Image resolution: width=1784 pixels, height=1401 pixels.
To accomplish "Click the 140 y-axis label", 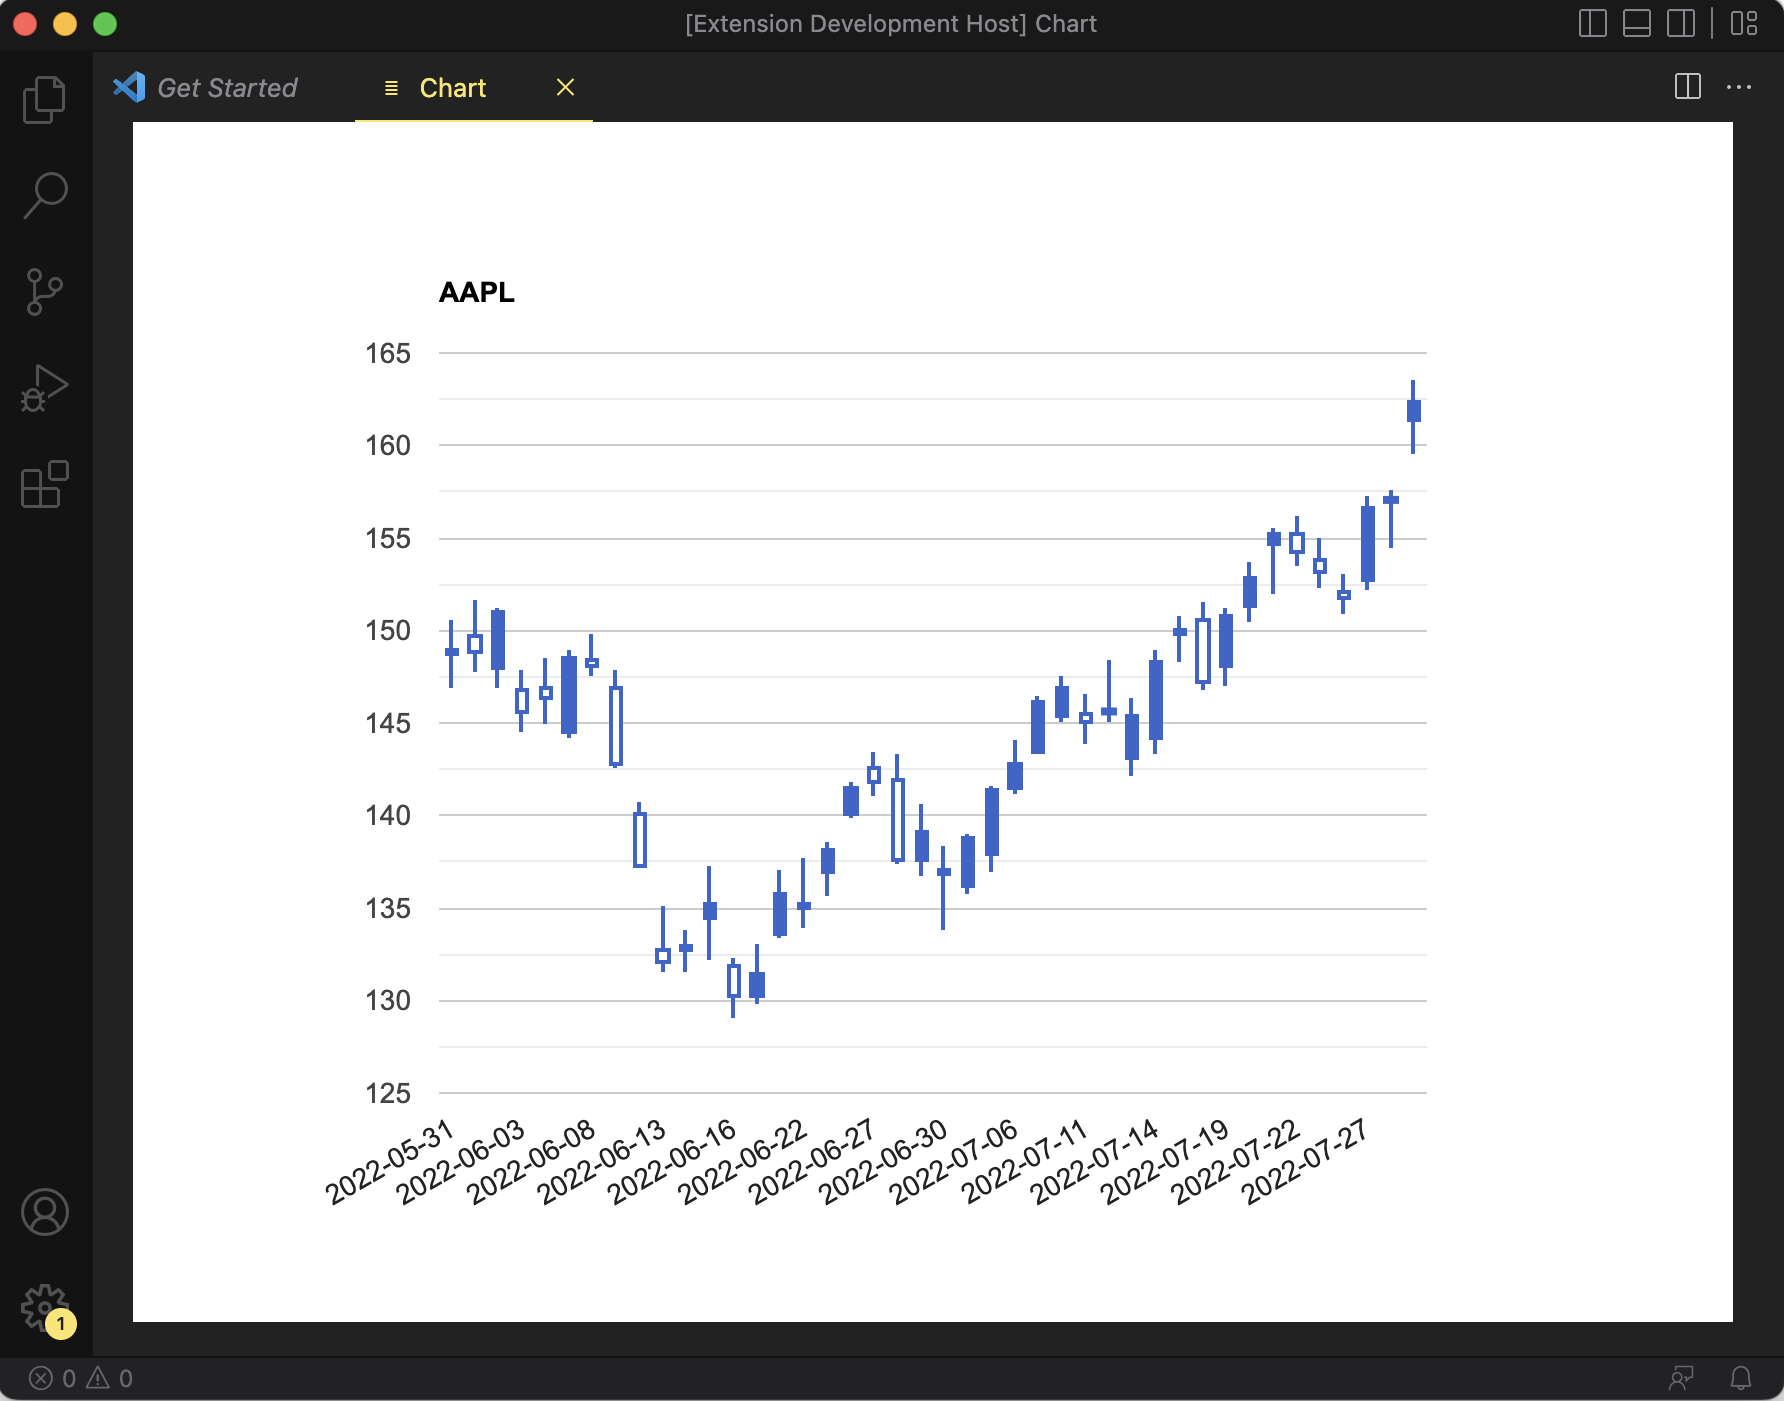I will pyautogui.click(x=388, y=815).
